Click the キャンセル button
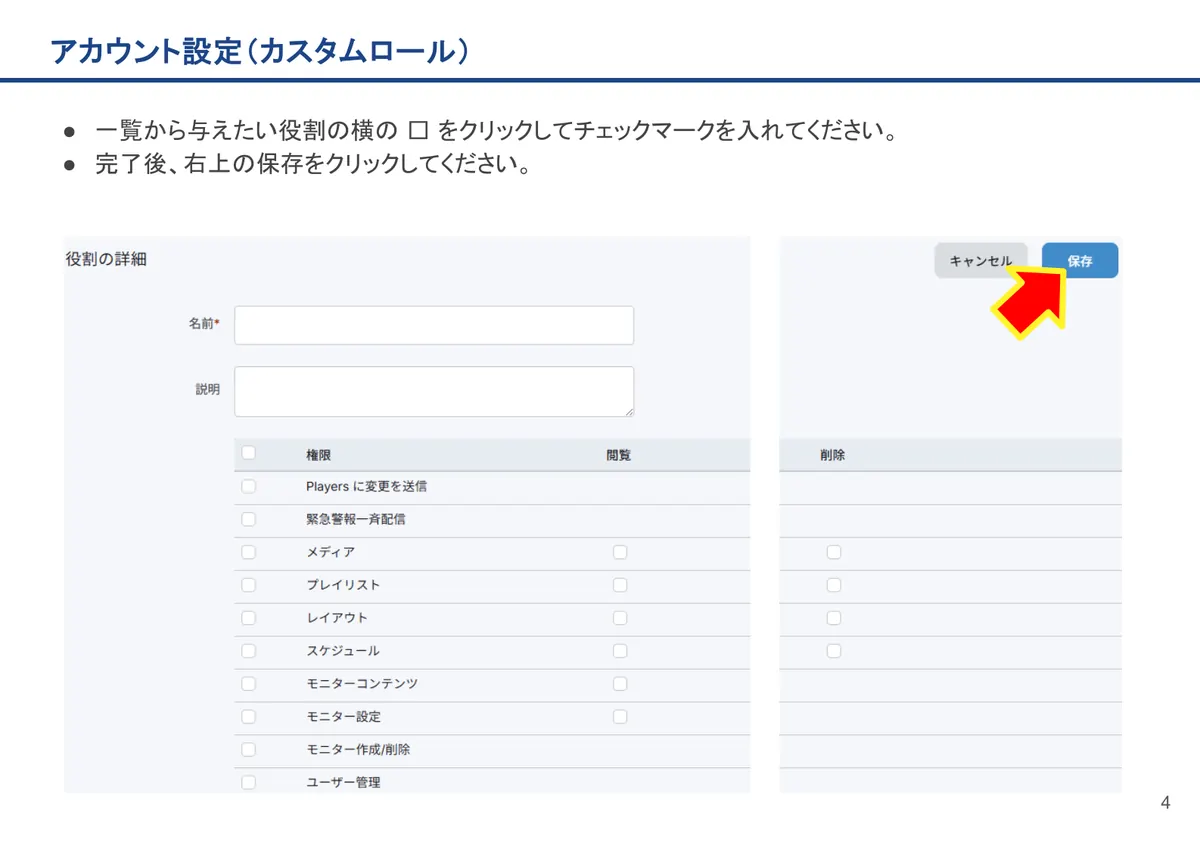 [980, 260]
